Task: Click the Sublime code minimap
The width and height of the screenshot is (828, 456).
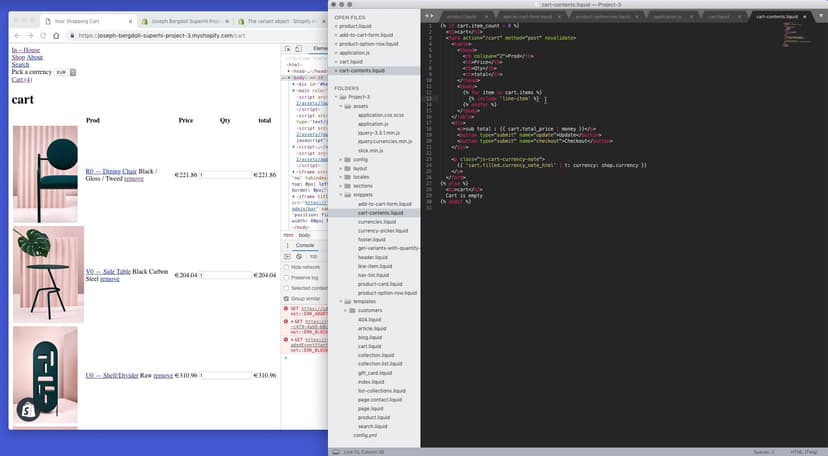Action: (797, 34)
